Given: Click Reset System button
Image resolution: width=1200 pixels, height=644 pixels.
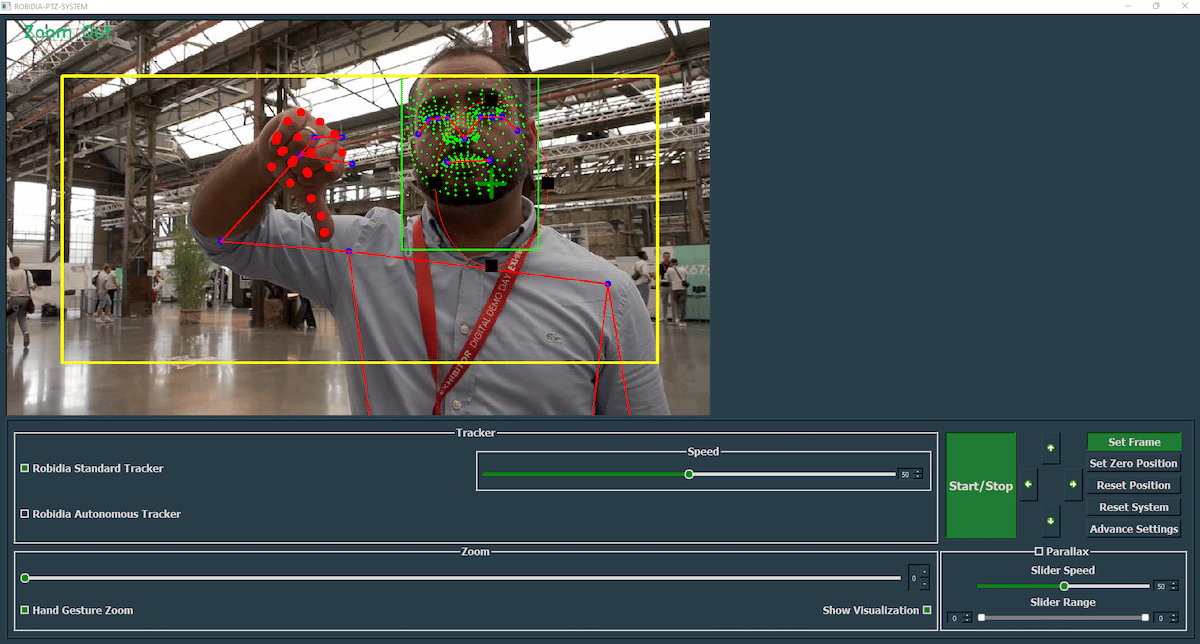Looking at the screenshot, I should 1134,507.
